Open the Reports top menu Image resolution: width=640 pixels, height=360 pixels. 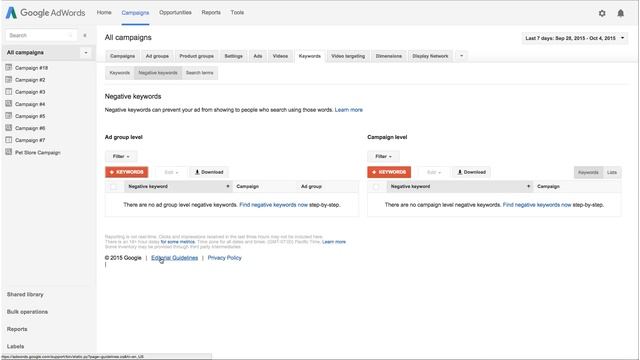[211, 13]
